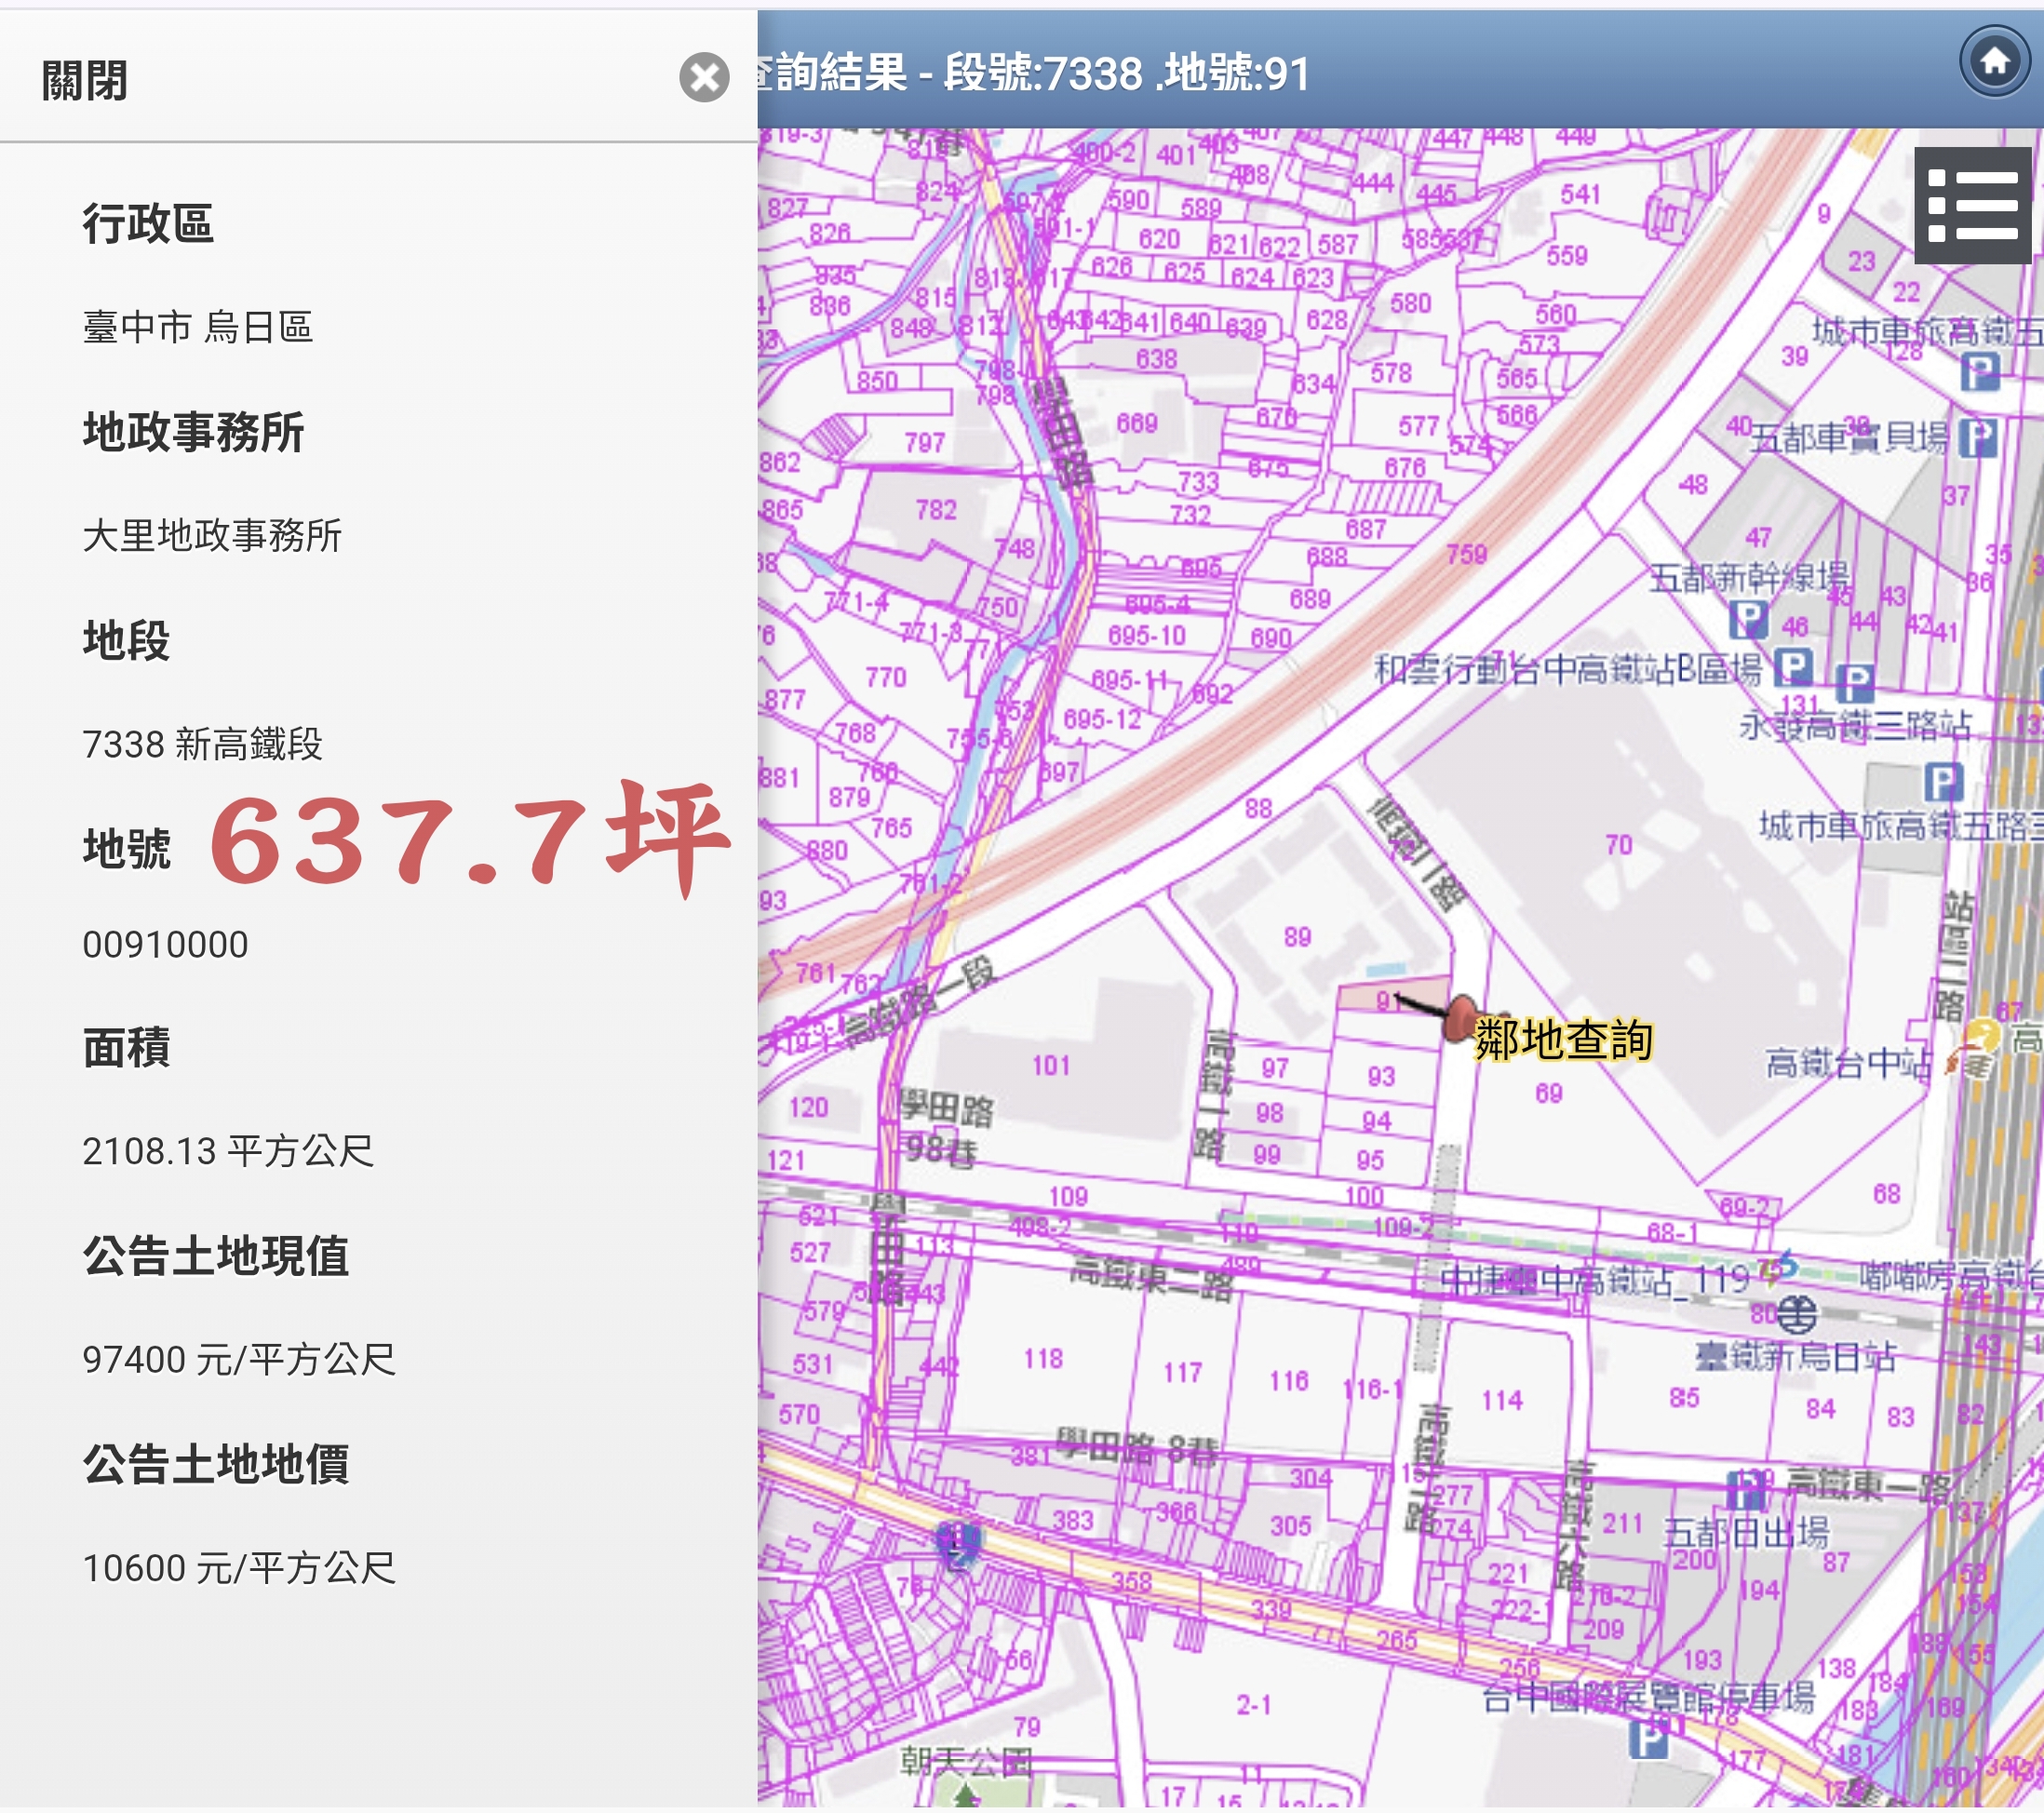Close the panel with X icon
Image resolution: width=2044 pixels, height=1813 pixels.
tap(704, 77)
